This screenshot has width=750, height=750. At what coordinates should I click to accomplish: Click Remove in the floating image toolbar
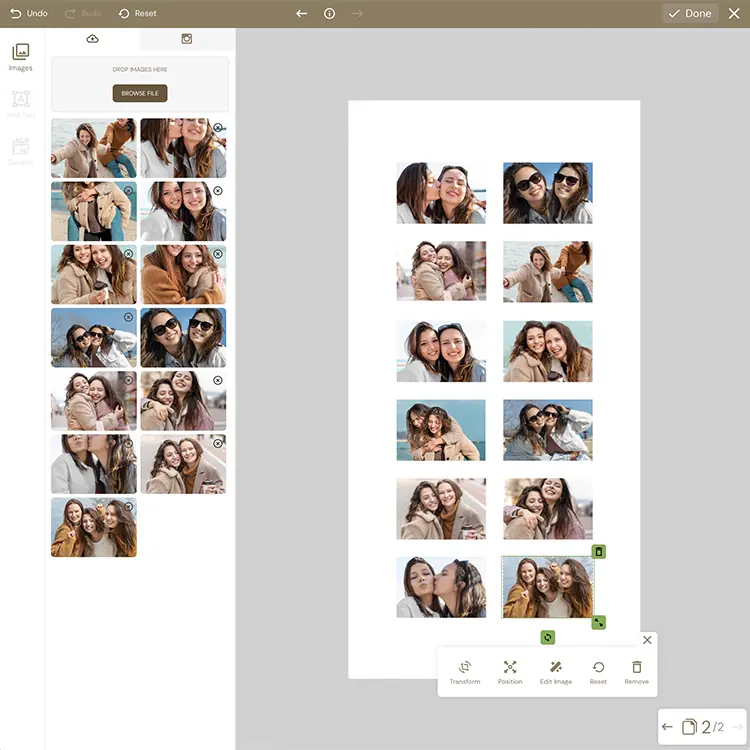(637, 672)
